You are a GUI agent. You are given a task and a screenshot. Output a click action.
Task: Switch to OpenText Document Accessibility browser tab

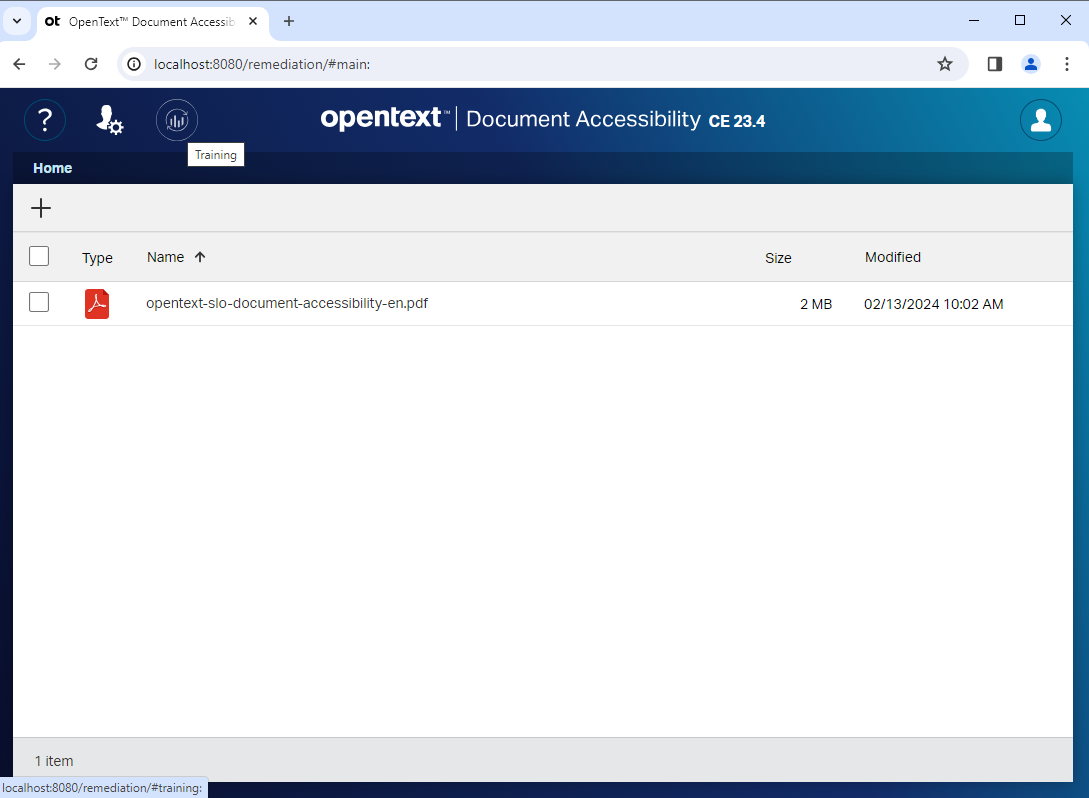point(150,21)
